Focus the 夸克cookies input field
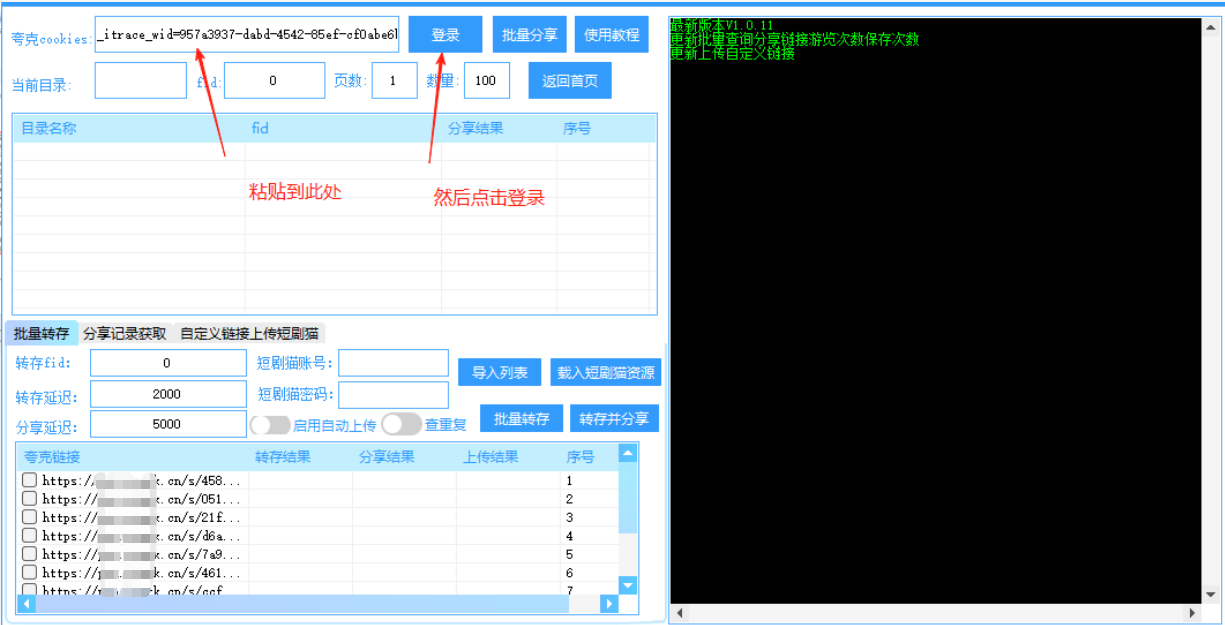Image resolution: width=1225 pixels, height=625 pixels. [247, 35]
